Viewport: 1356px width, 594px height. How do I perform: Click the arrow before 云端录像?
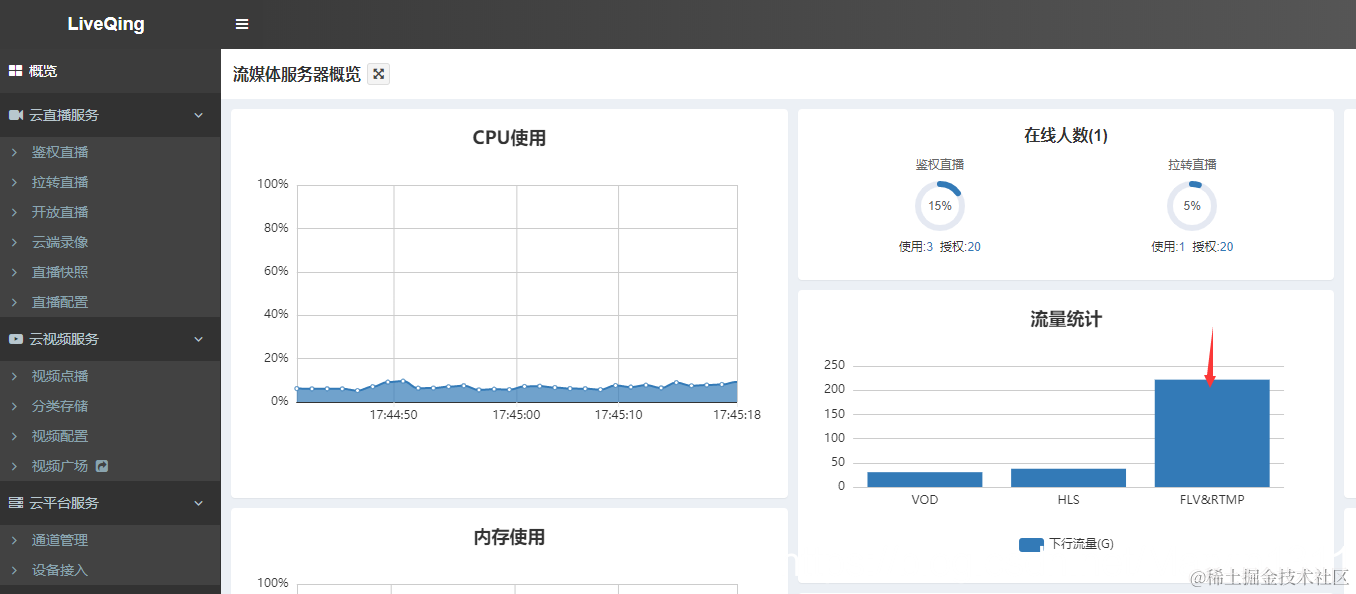coord(14,242)
